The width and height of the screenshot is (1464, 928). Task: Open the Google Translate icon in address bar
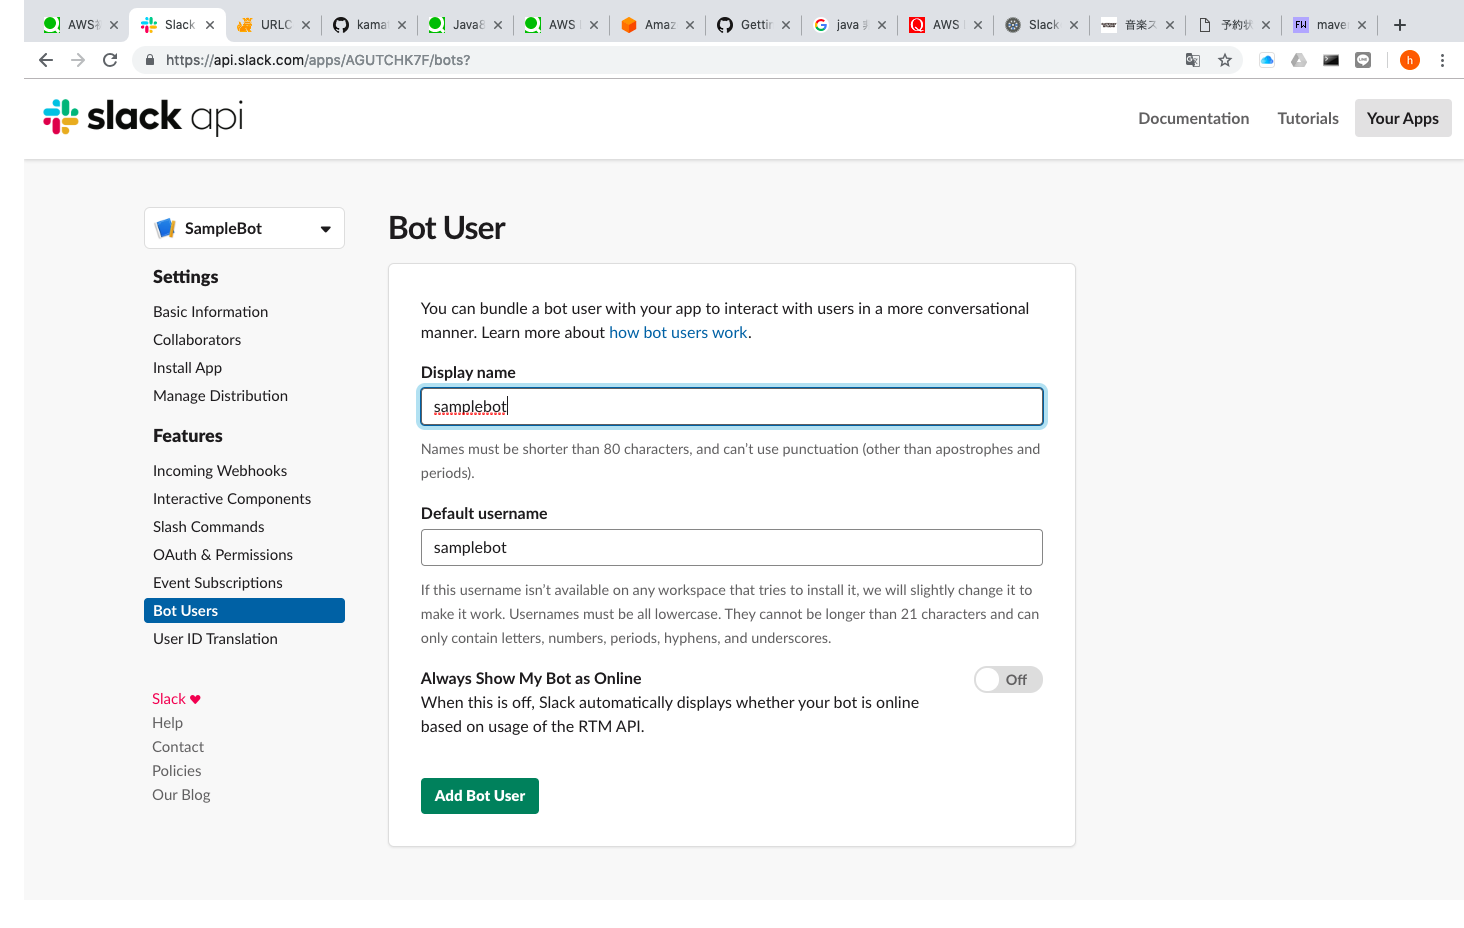pyautogui.click(x=1192, y=60)
